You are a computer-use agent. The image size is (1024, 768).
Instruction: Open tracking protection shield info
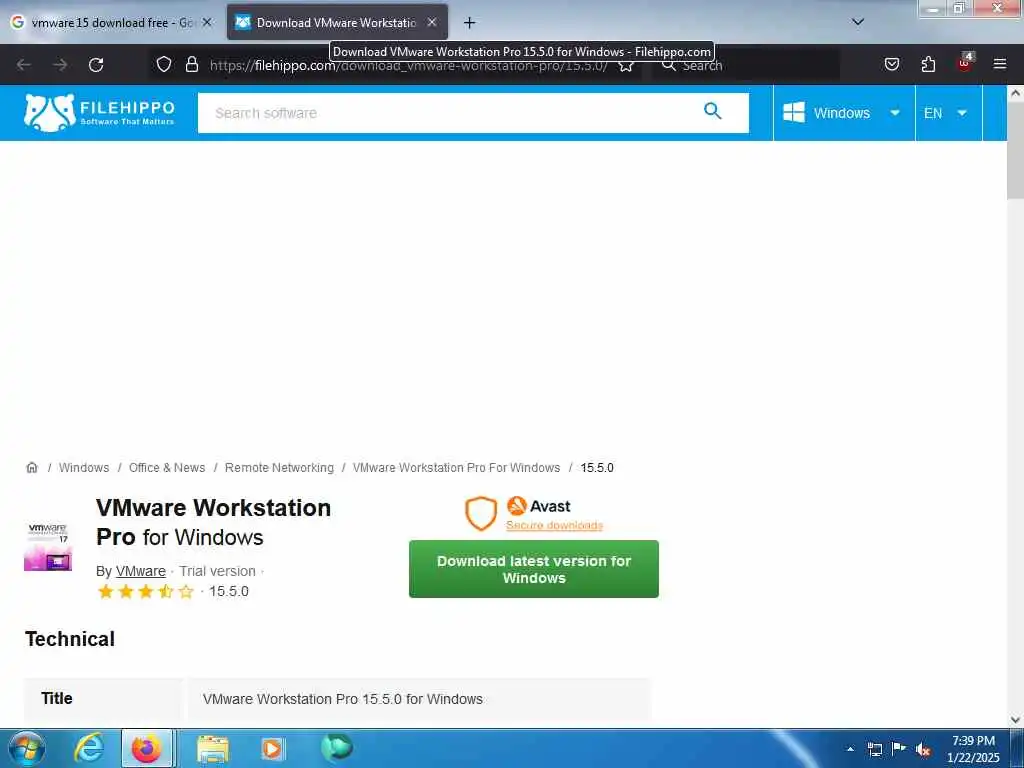point(164,65)
